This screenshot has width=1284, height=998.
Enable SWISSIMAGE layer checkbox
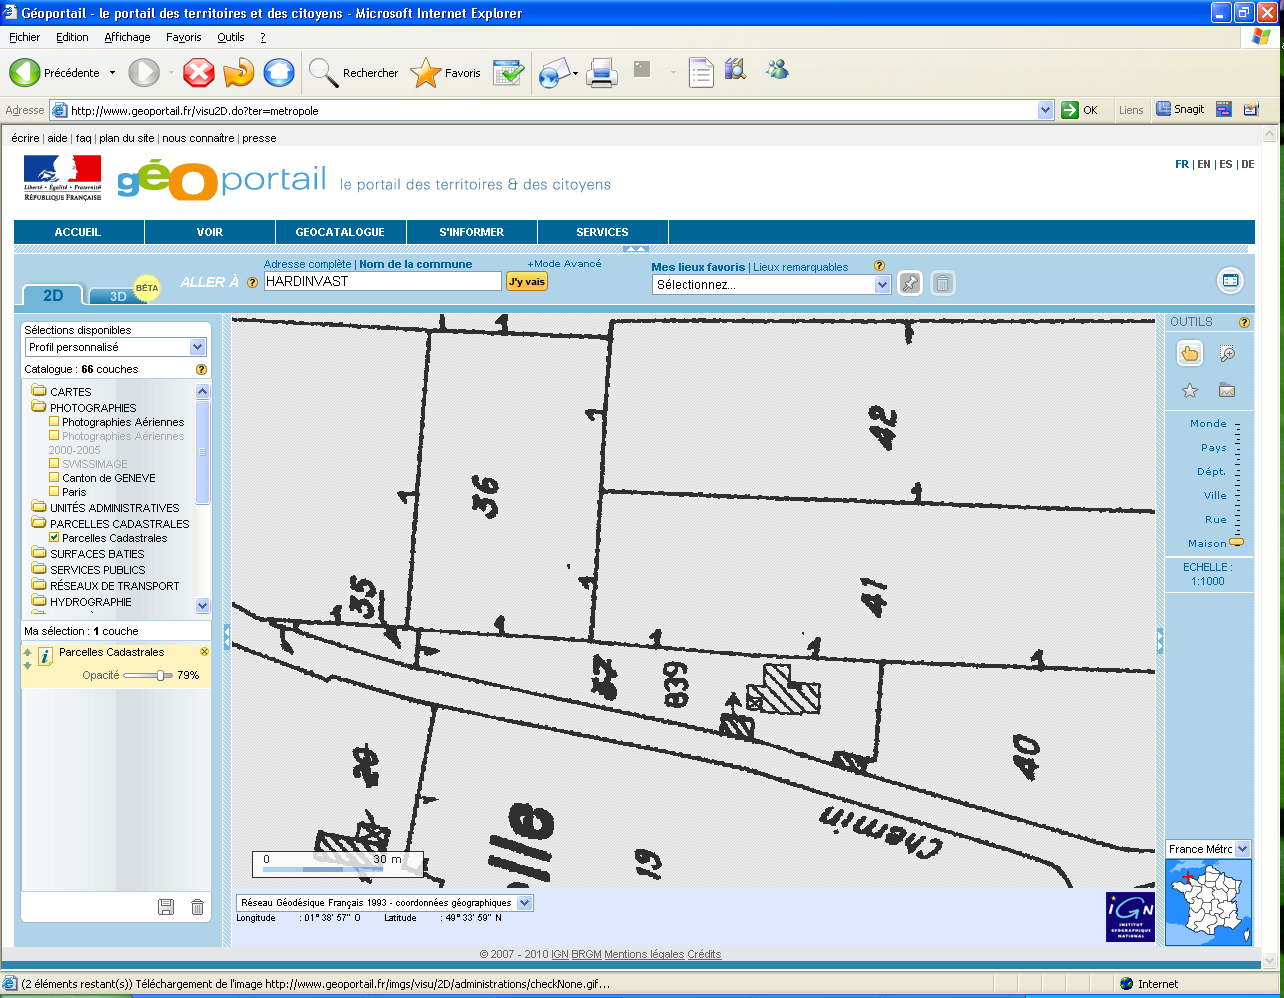(54, 464)
